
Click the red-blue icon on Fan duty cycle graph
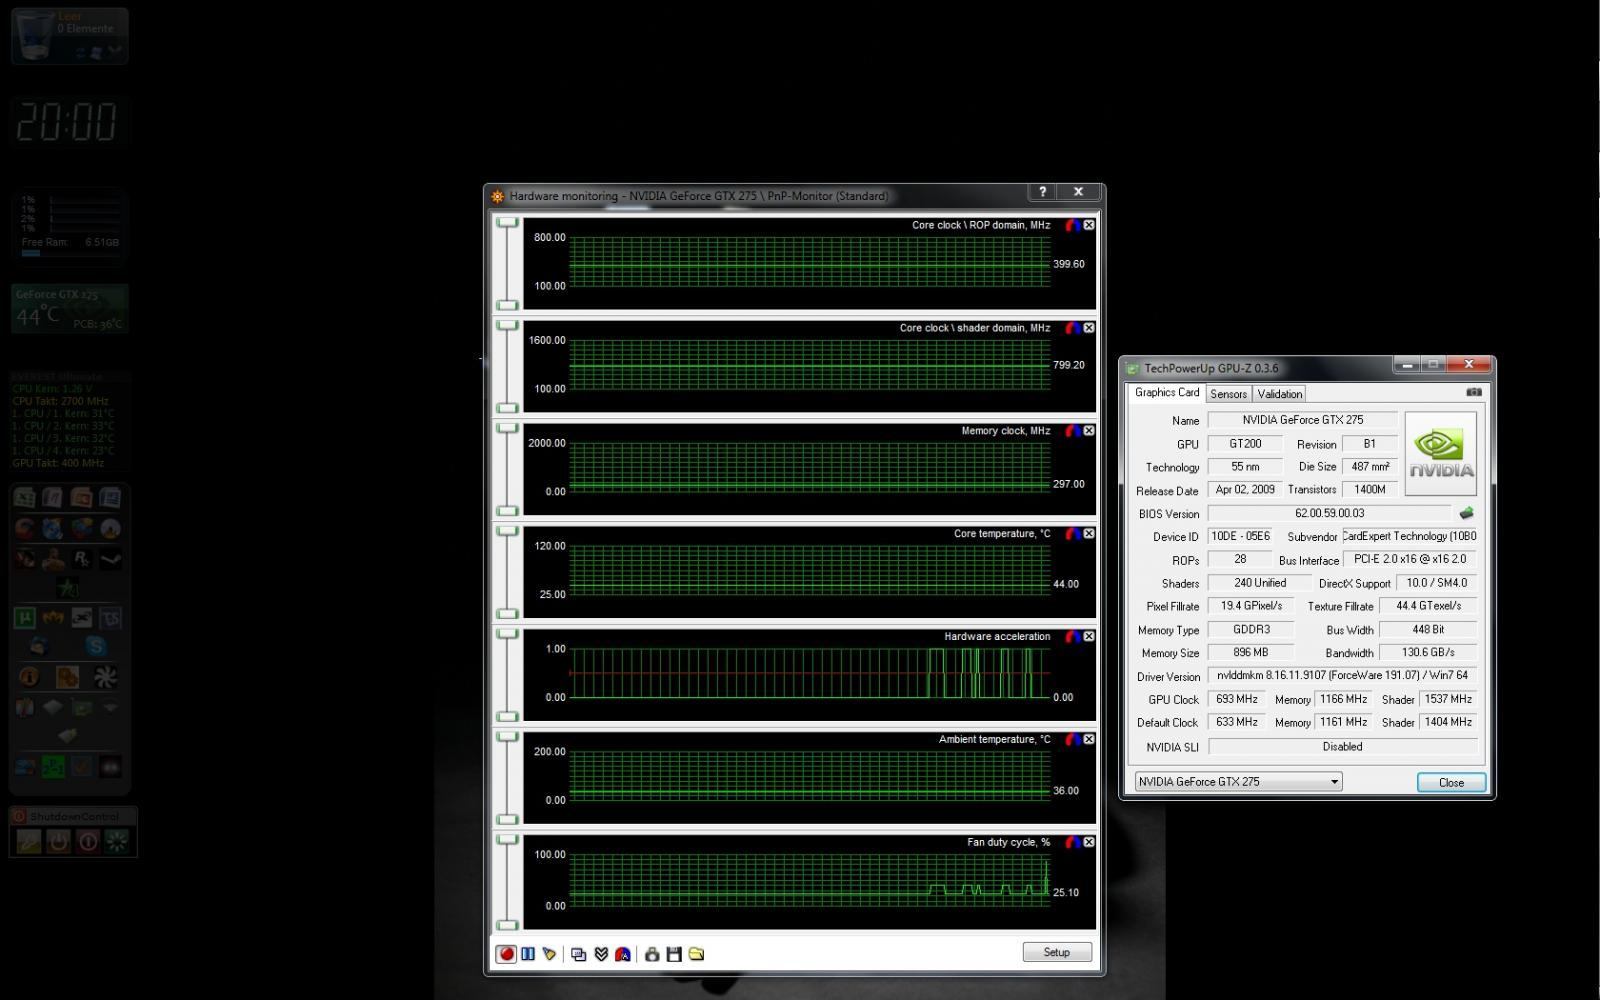[1072, 843]
